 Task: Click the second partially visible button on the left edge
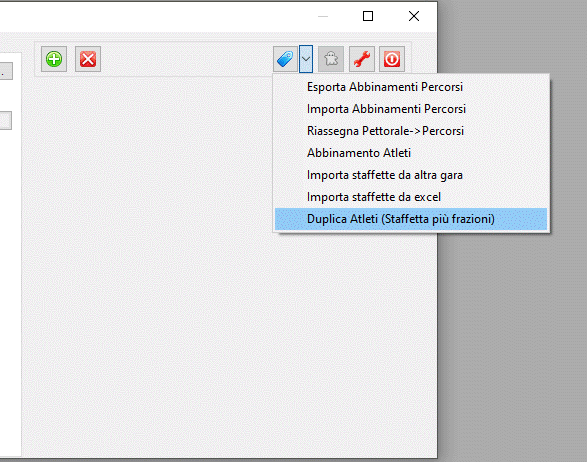[6, 120]
